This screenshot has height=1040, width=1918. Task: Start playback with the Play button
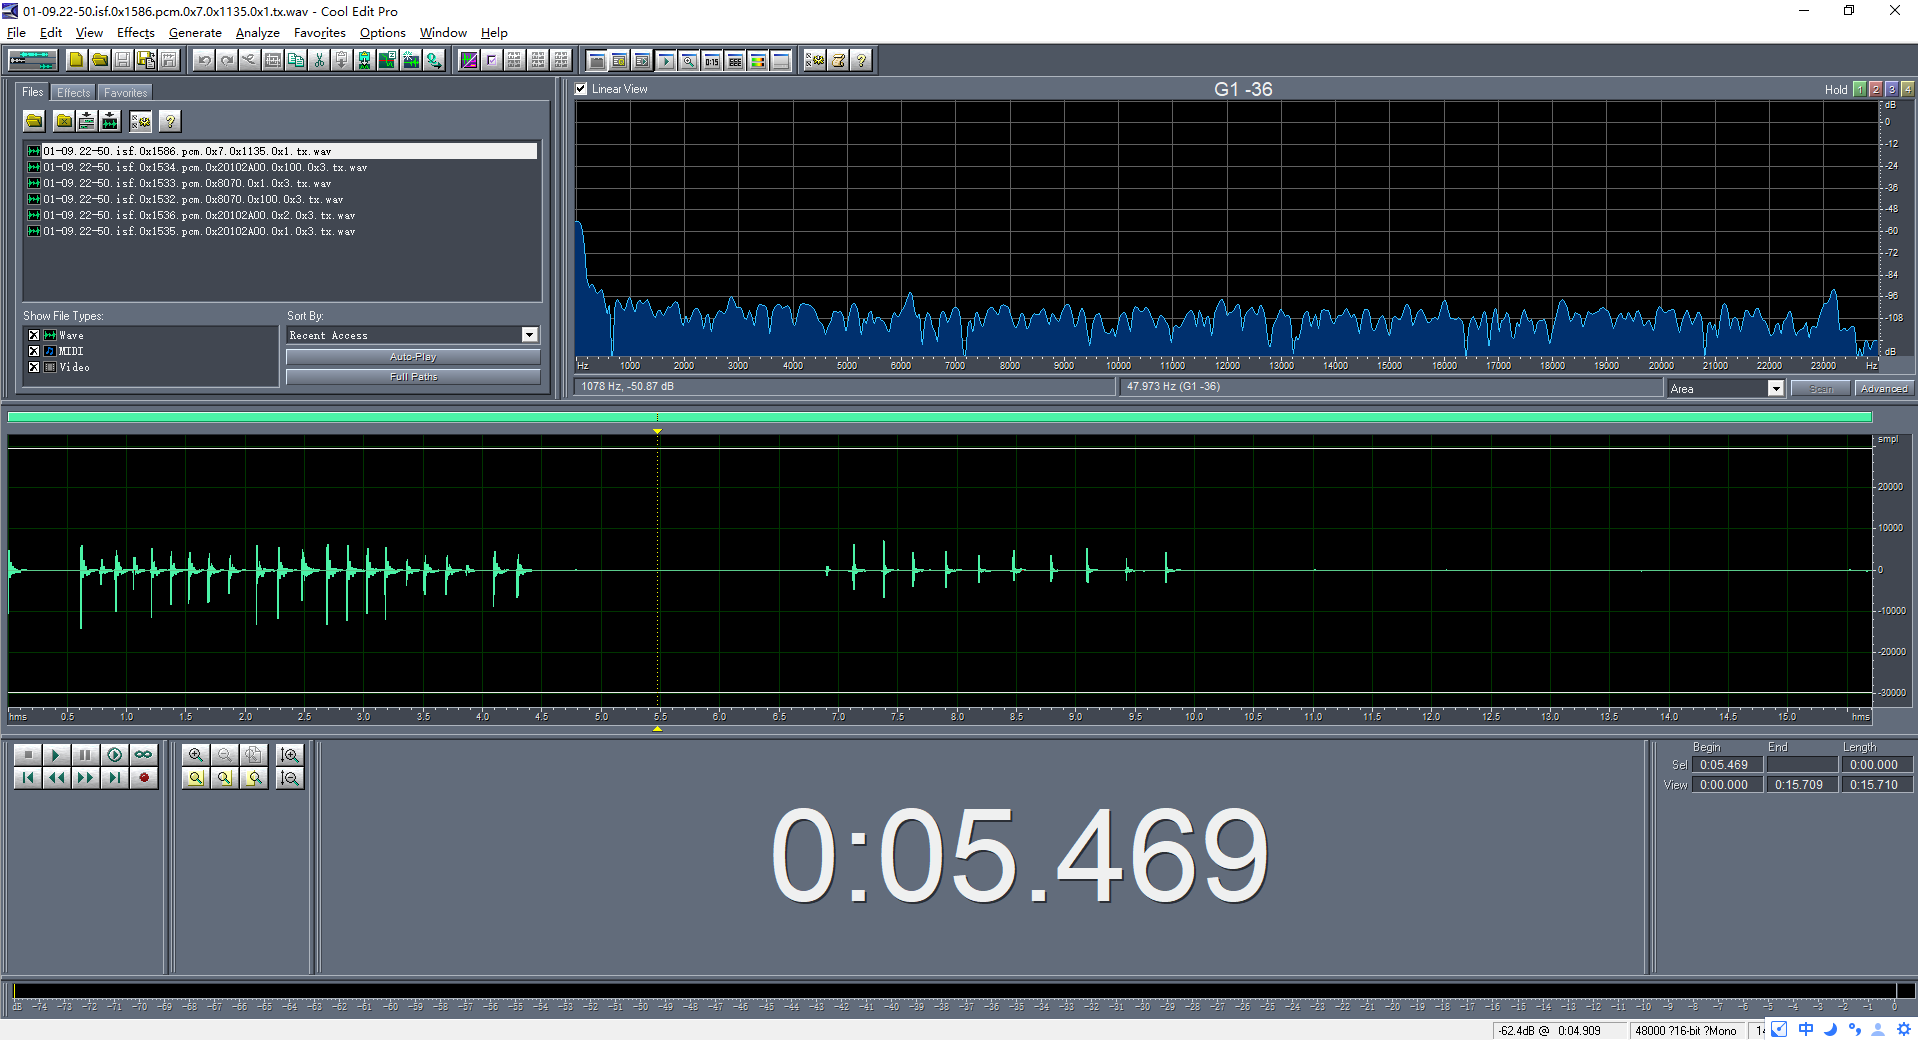click(56, 755)
